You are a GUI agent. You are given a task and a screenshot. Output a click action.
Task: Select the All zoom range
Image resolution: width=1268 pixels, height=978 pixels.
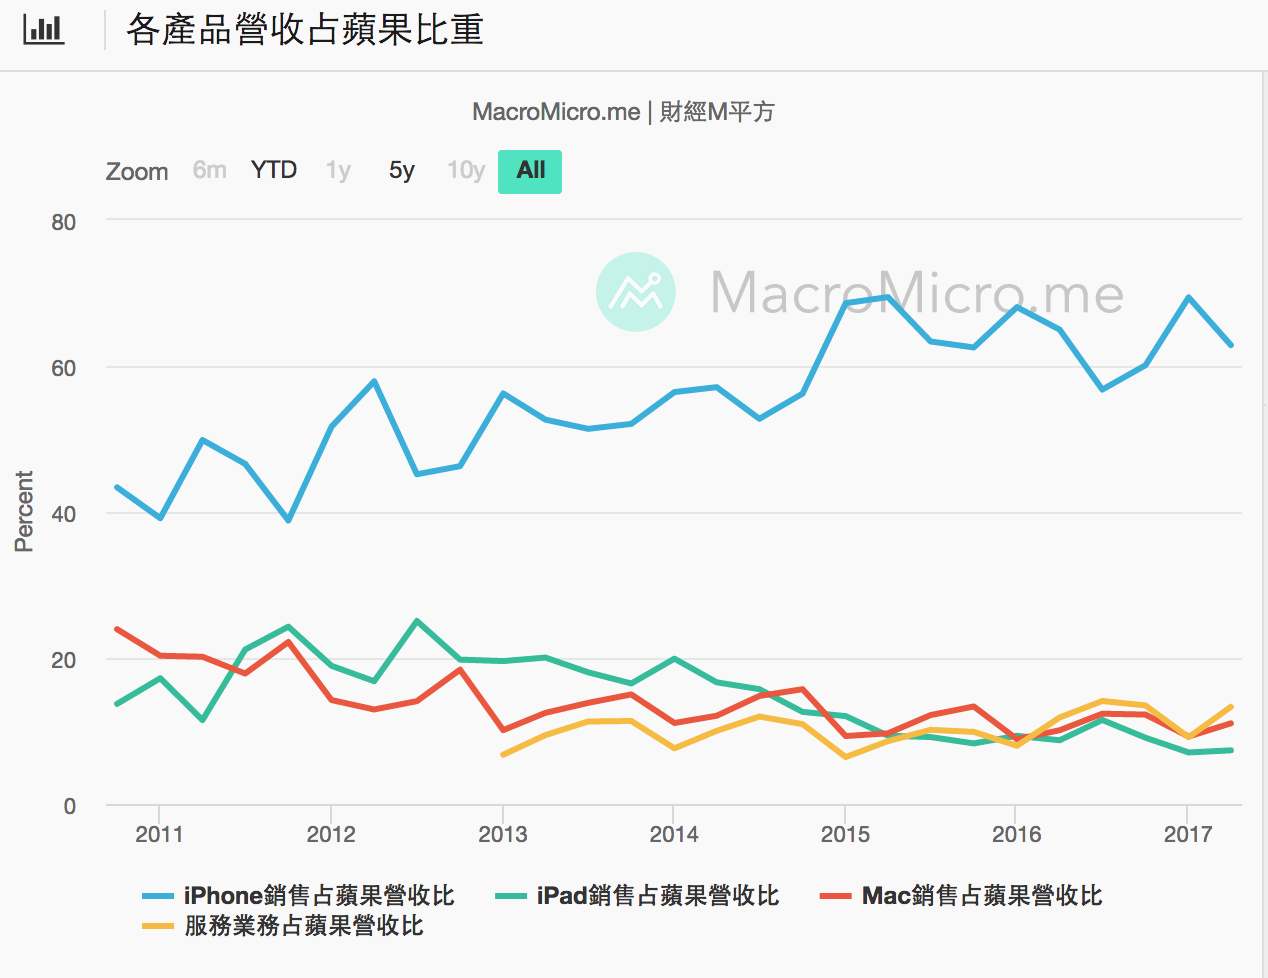pos(530,171)
